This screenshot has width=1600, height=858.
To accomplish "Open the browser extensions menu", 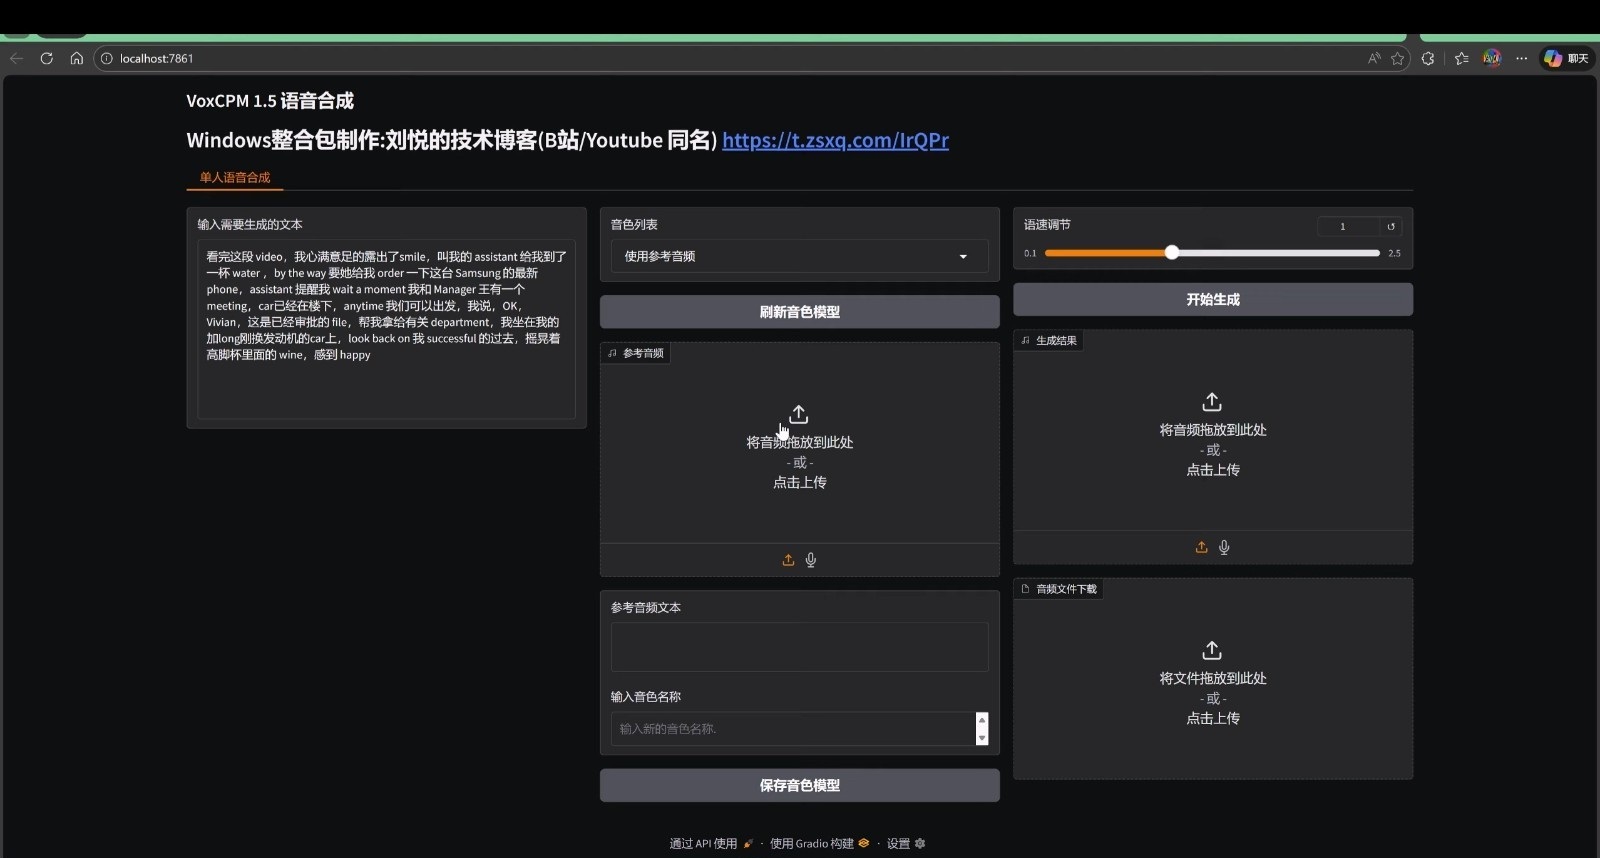I will tap(1428, 58).
